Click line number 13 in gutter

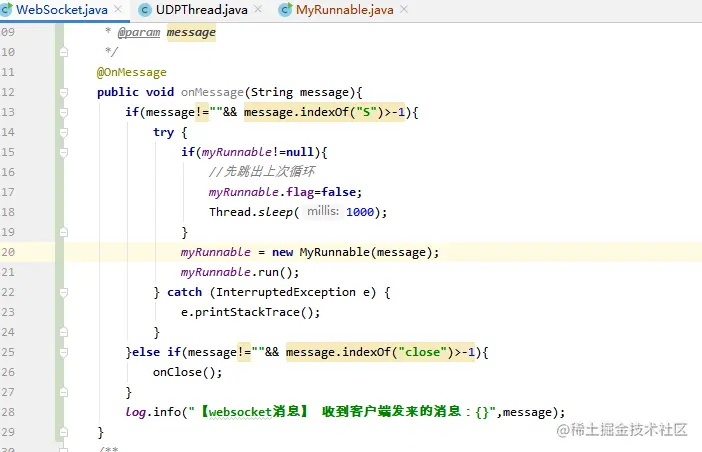tap(8, 112)
